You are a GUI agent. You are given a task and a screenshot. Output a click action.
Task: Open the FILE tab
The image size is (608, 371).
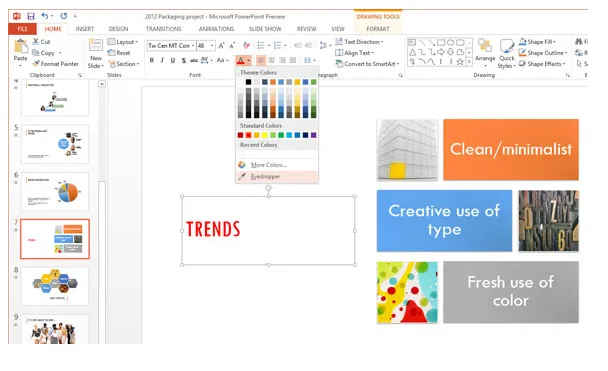tap(22, 29)
